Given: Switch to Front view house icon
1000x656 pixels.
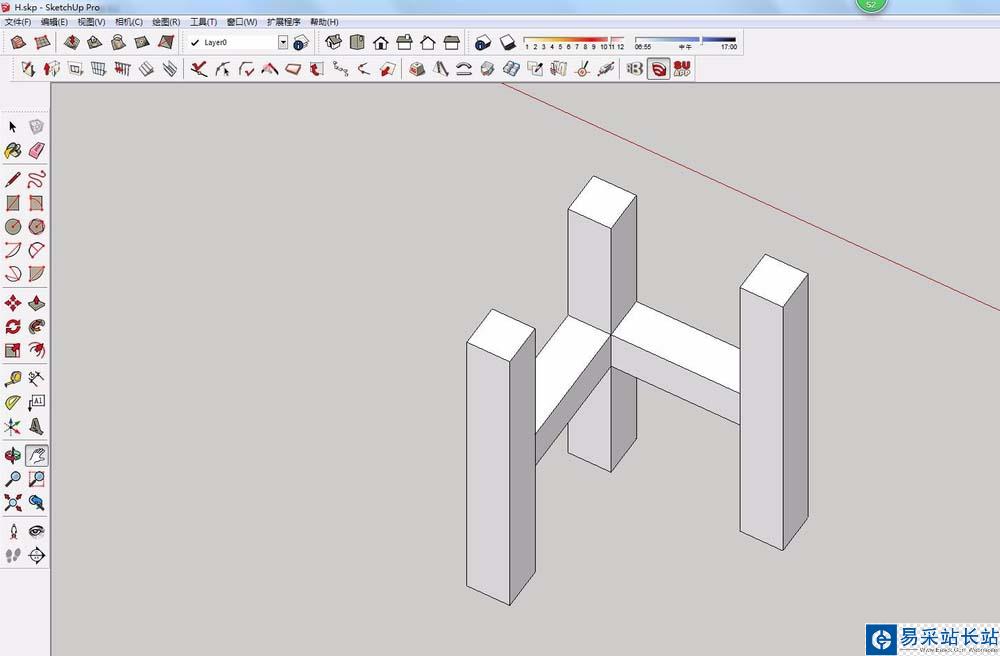Looking at the screenshot, I should click(381, 43).
